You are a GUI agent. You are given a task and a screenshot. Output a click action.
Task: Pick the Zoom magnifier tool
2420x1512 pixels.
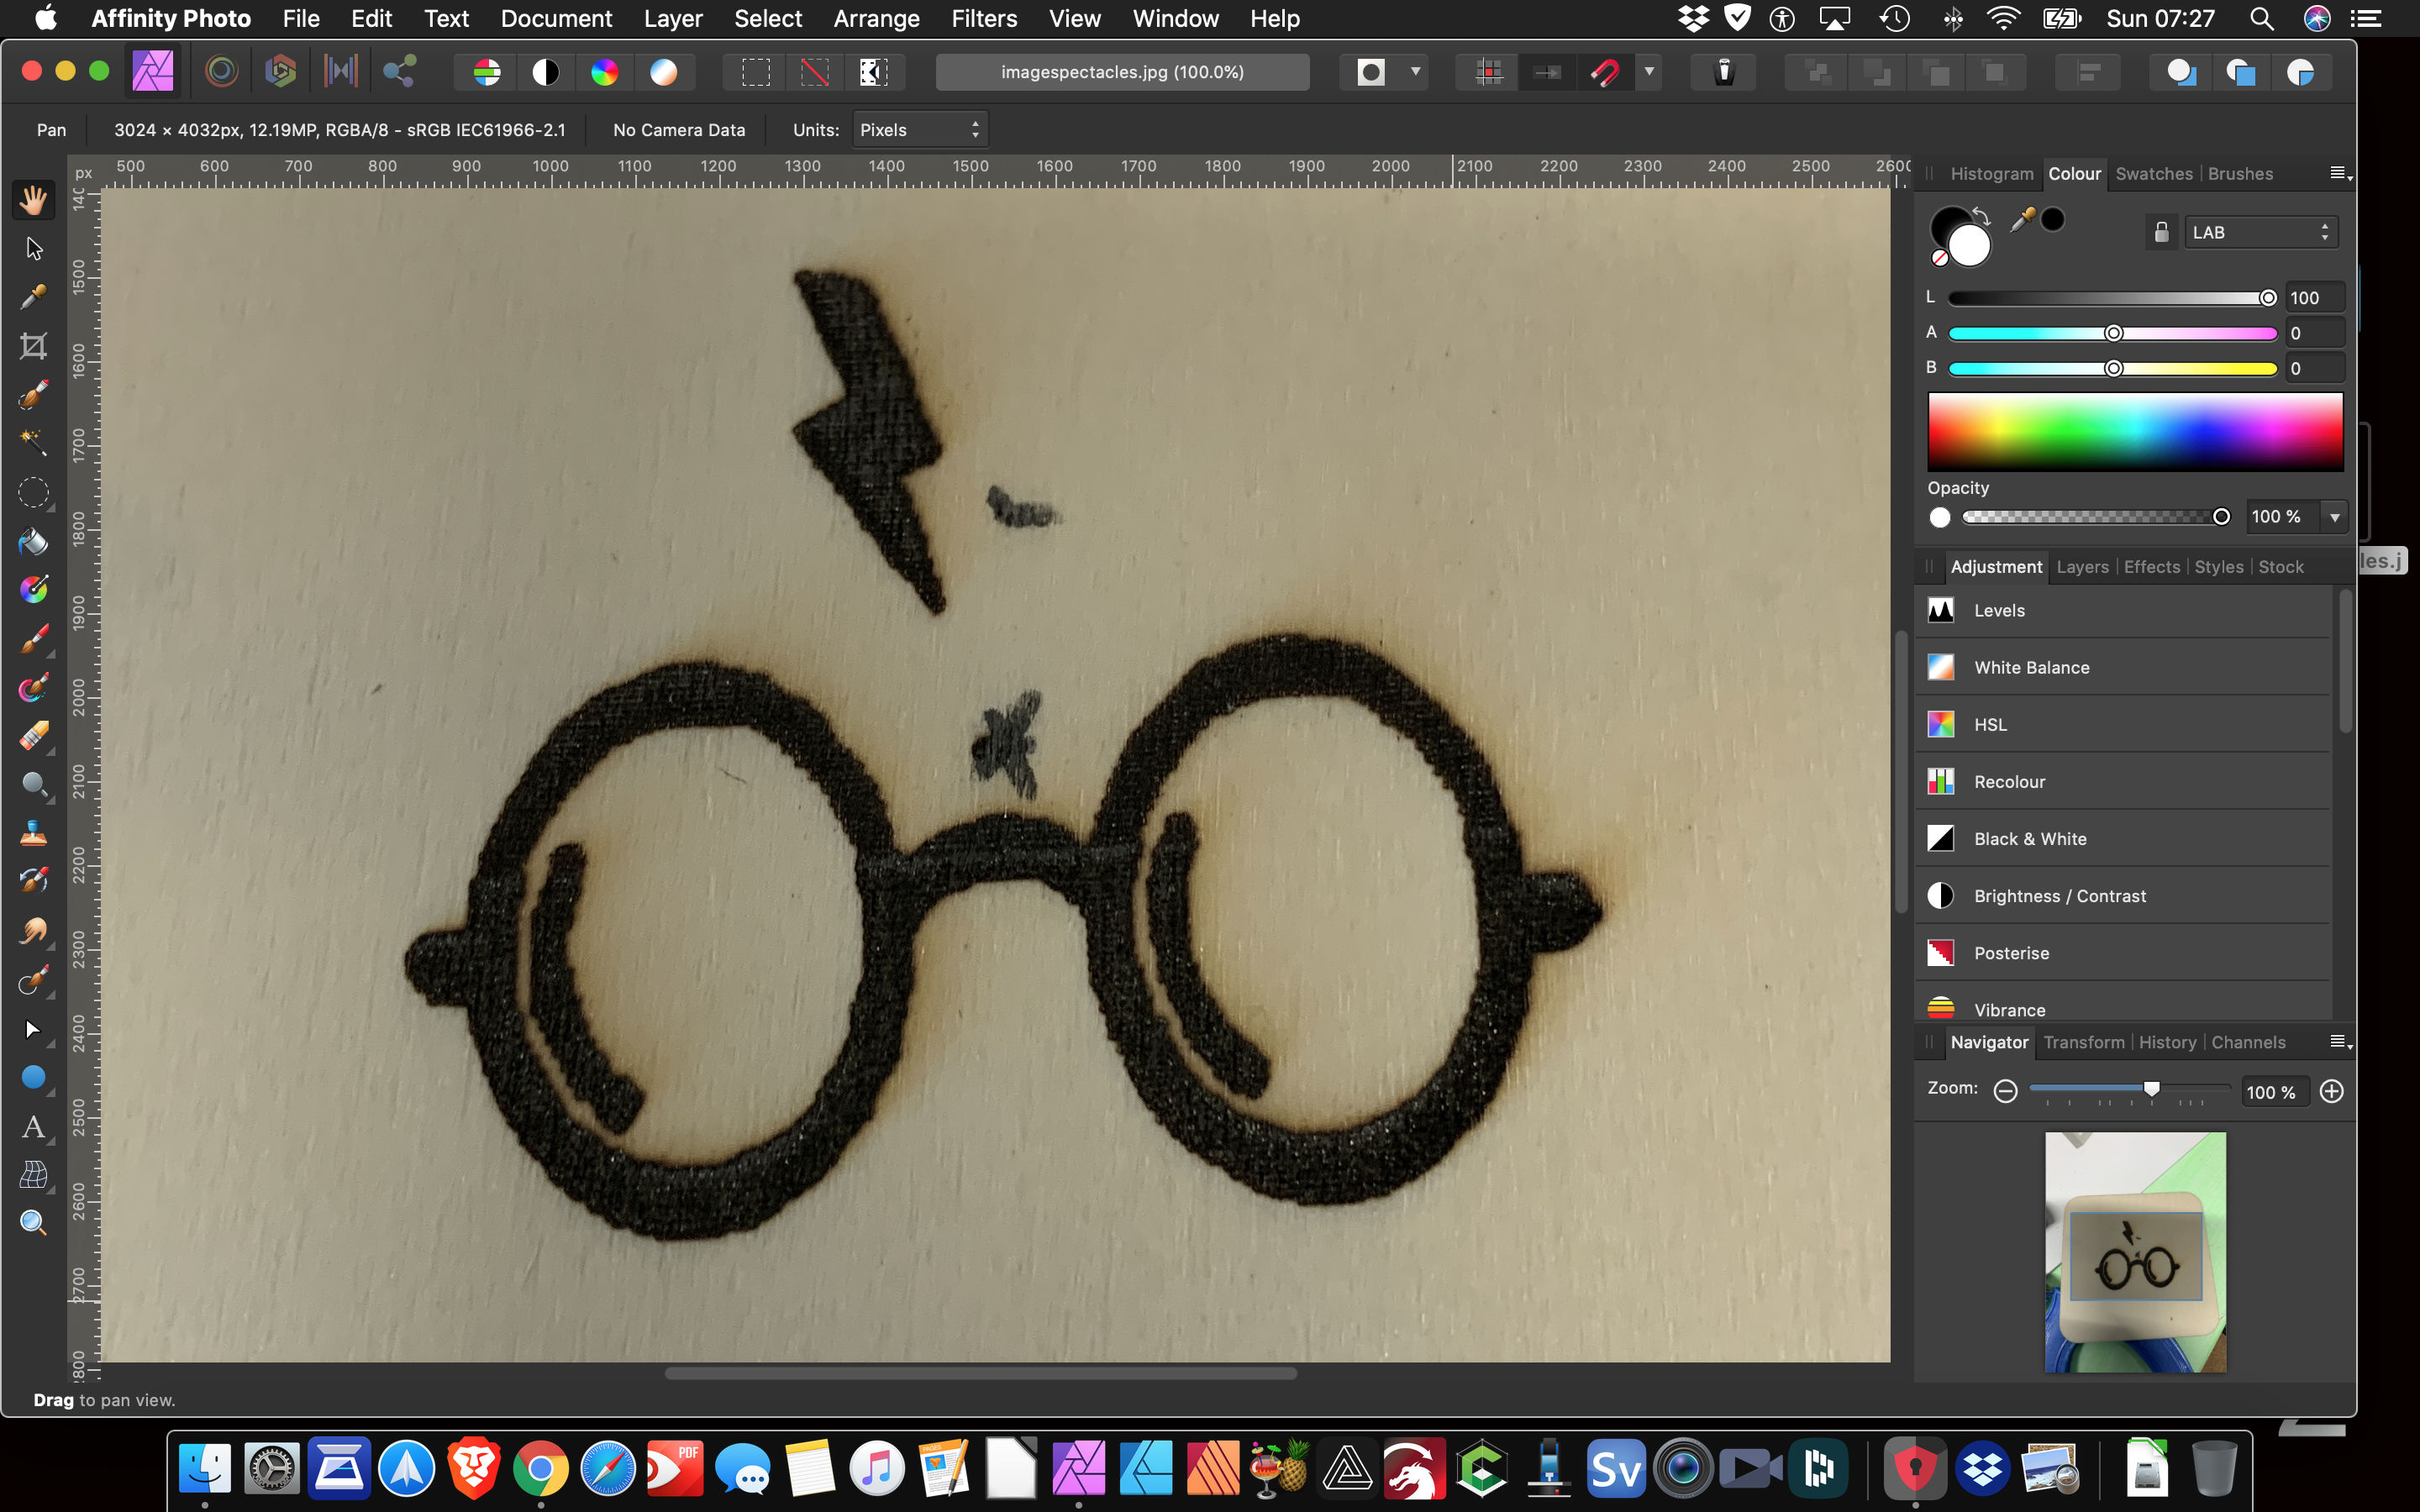[x=33, y=1222]
